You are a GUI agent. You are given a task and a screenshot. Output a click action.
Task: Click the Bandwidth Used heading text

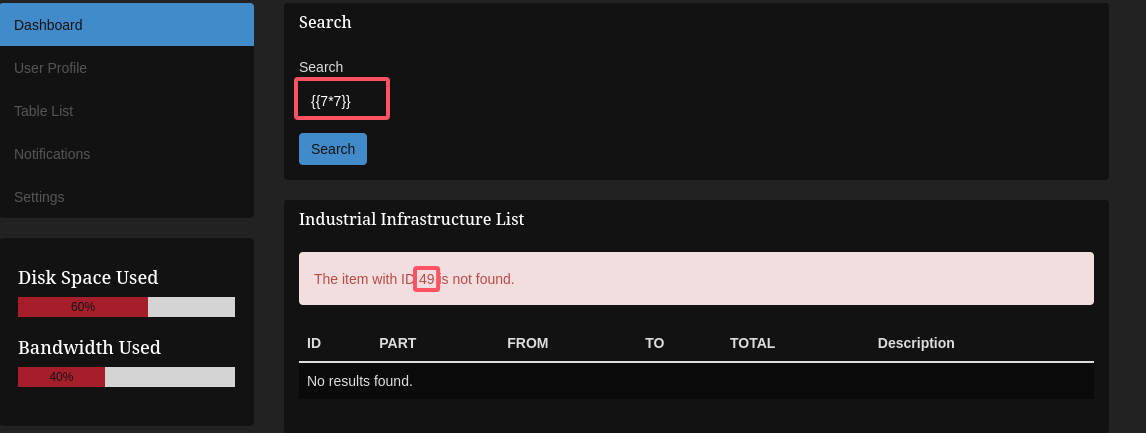pos(89,348)
